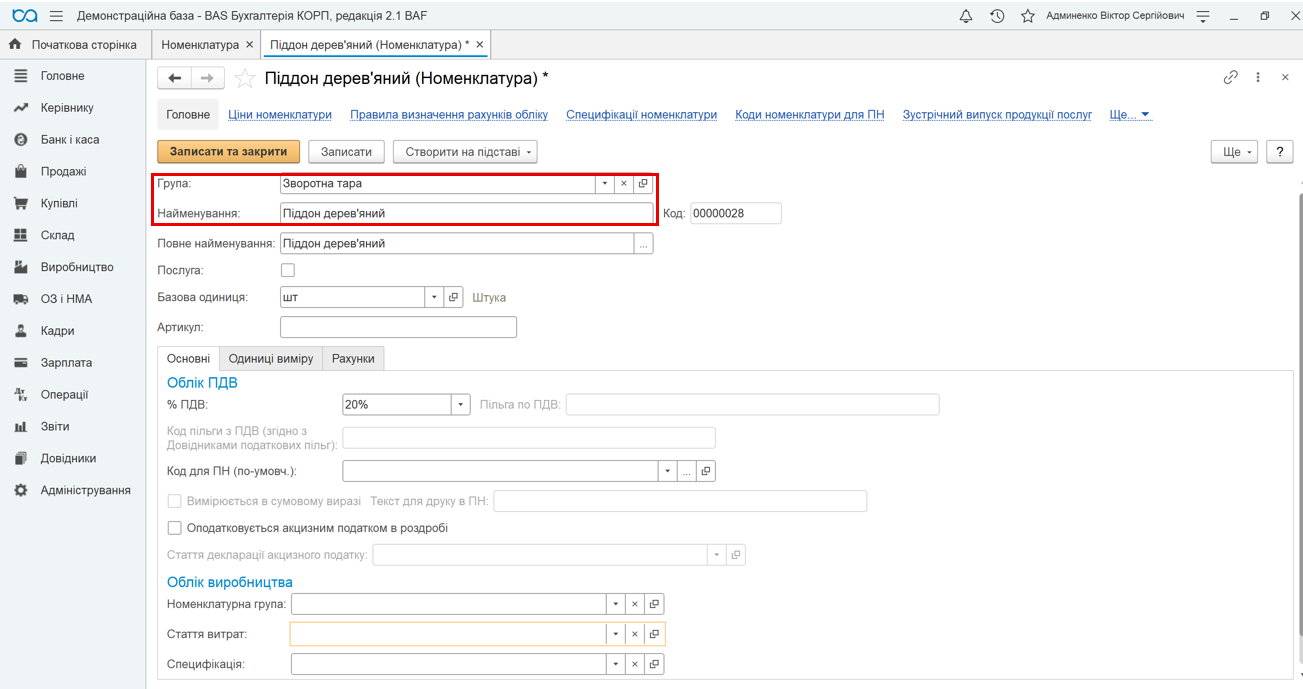
Task: Open Код для ПН item card
Action: click(x=706, y=471)
